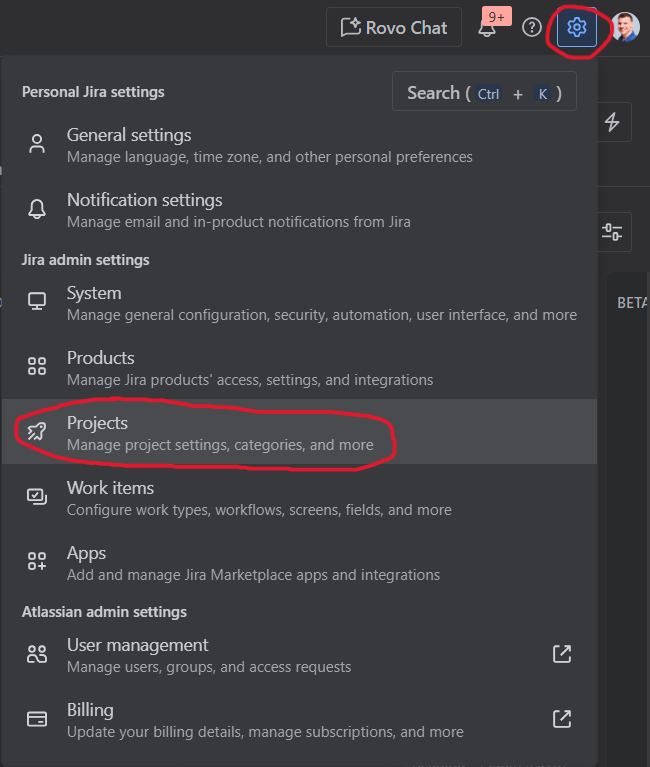
Task: Open General settings menu entry
Action: tap(299, 145)
